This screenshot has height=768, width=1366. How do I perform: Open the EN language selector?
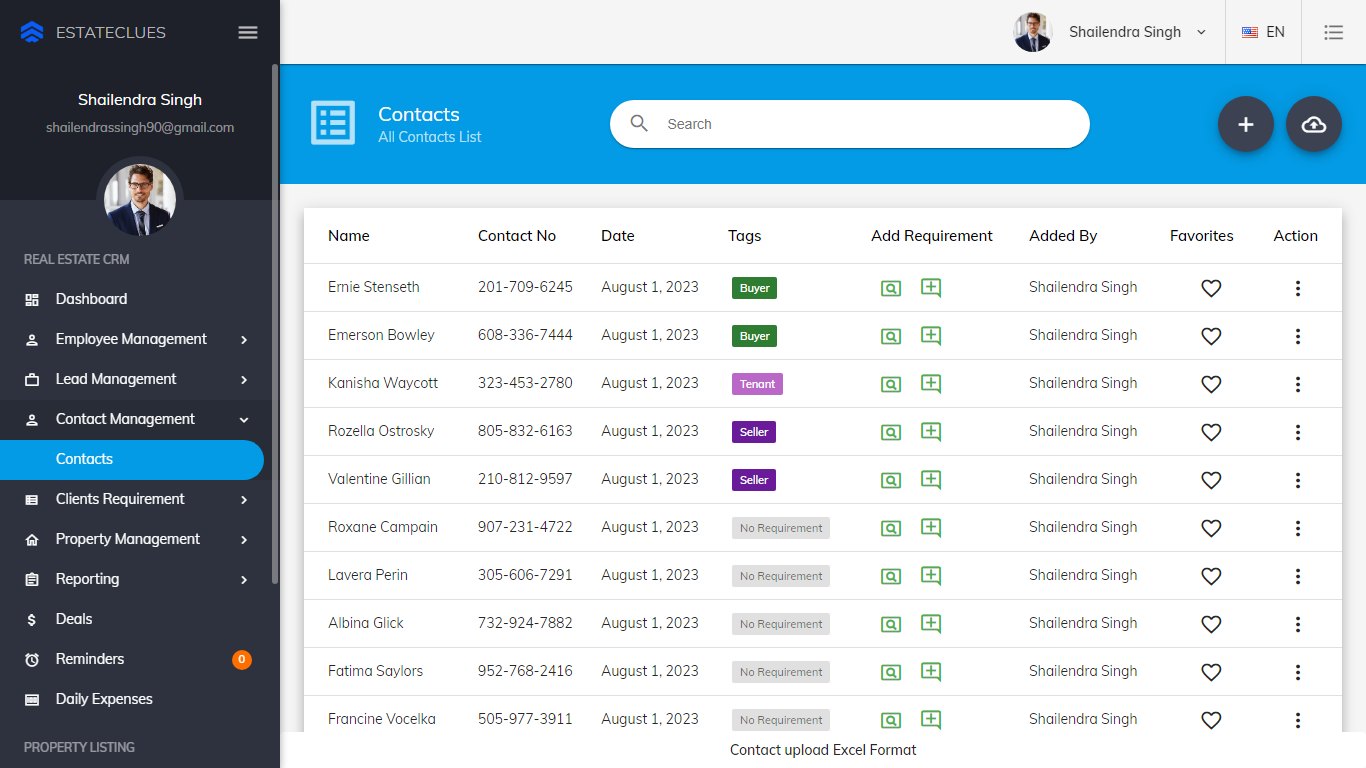1263,32
